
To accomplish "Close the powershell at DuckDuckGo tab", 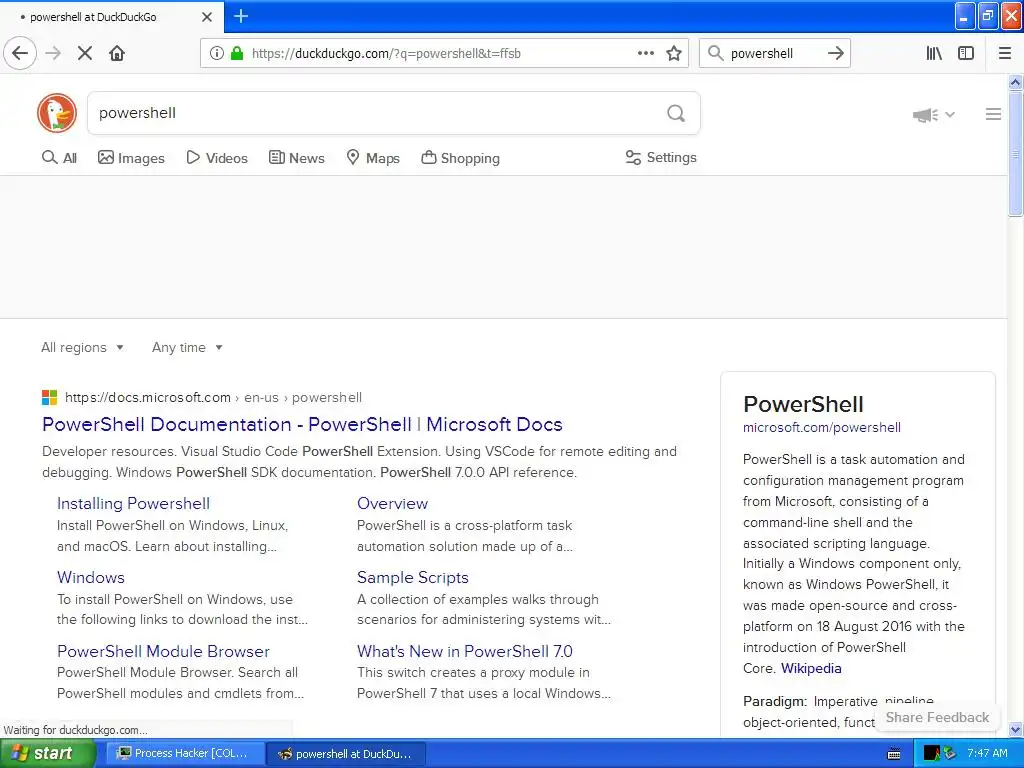I will click(207, 17).
